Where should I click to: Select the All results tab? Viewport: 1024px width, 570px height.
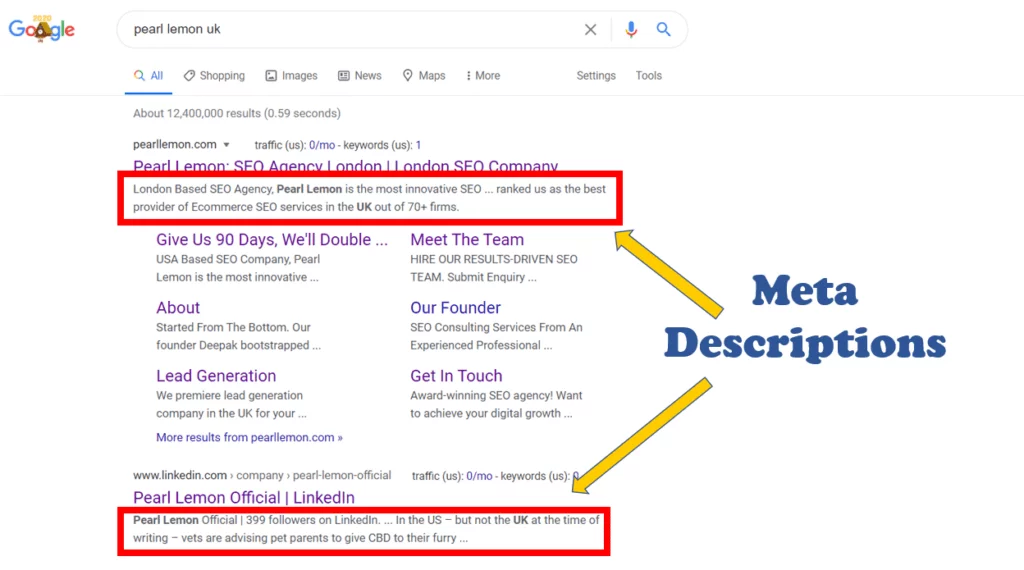click(x=148, y=76)
